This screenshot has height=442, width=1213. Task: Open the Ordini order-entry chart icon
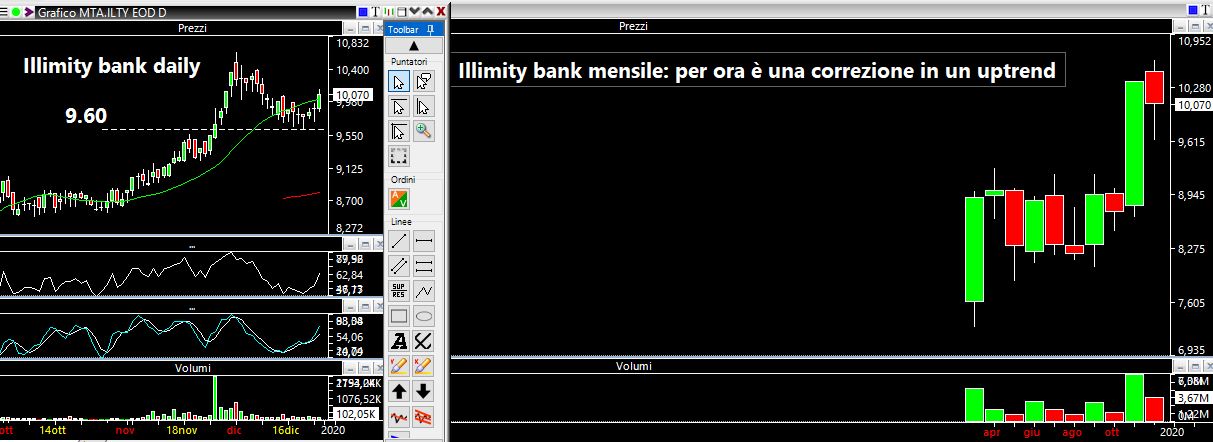pyautogui.click(x=399, y=199)
